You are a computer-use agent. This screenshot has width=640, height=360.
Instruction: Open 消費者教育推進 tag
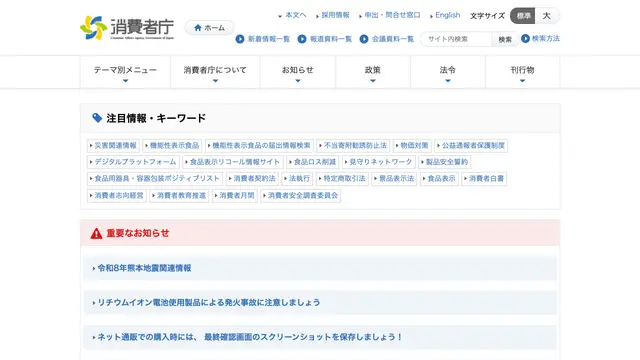180,196
